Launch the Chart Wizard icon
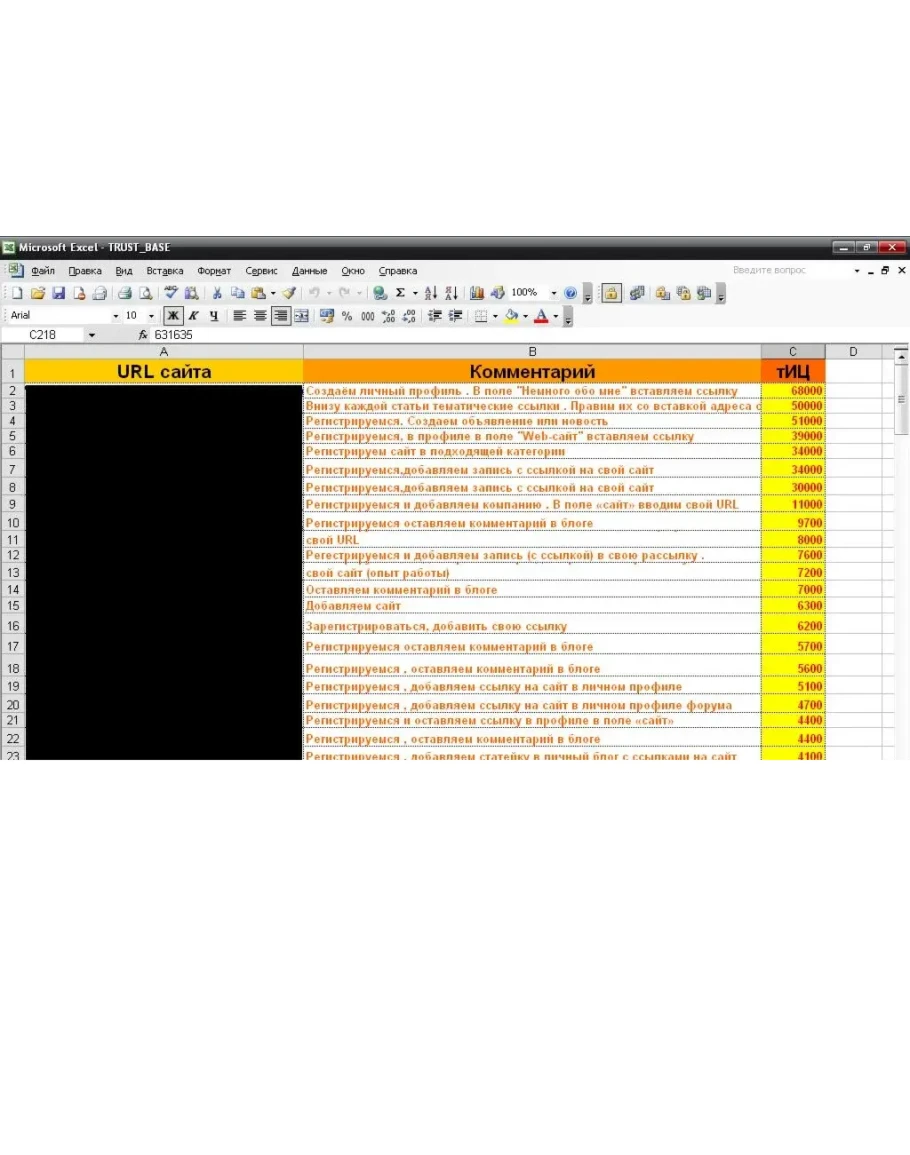The height and width of the screenshot is (1155, 910). 477,293
